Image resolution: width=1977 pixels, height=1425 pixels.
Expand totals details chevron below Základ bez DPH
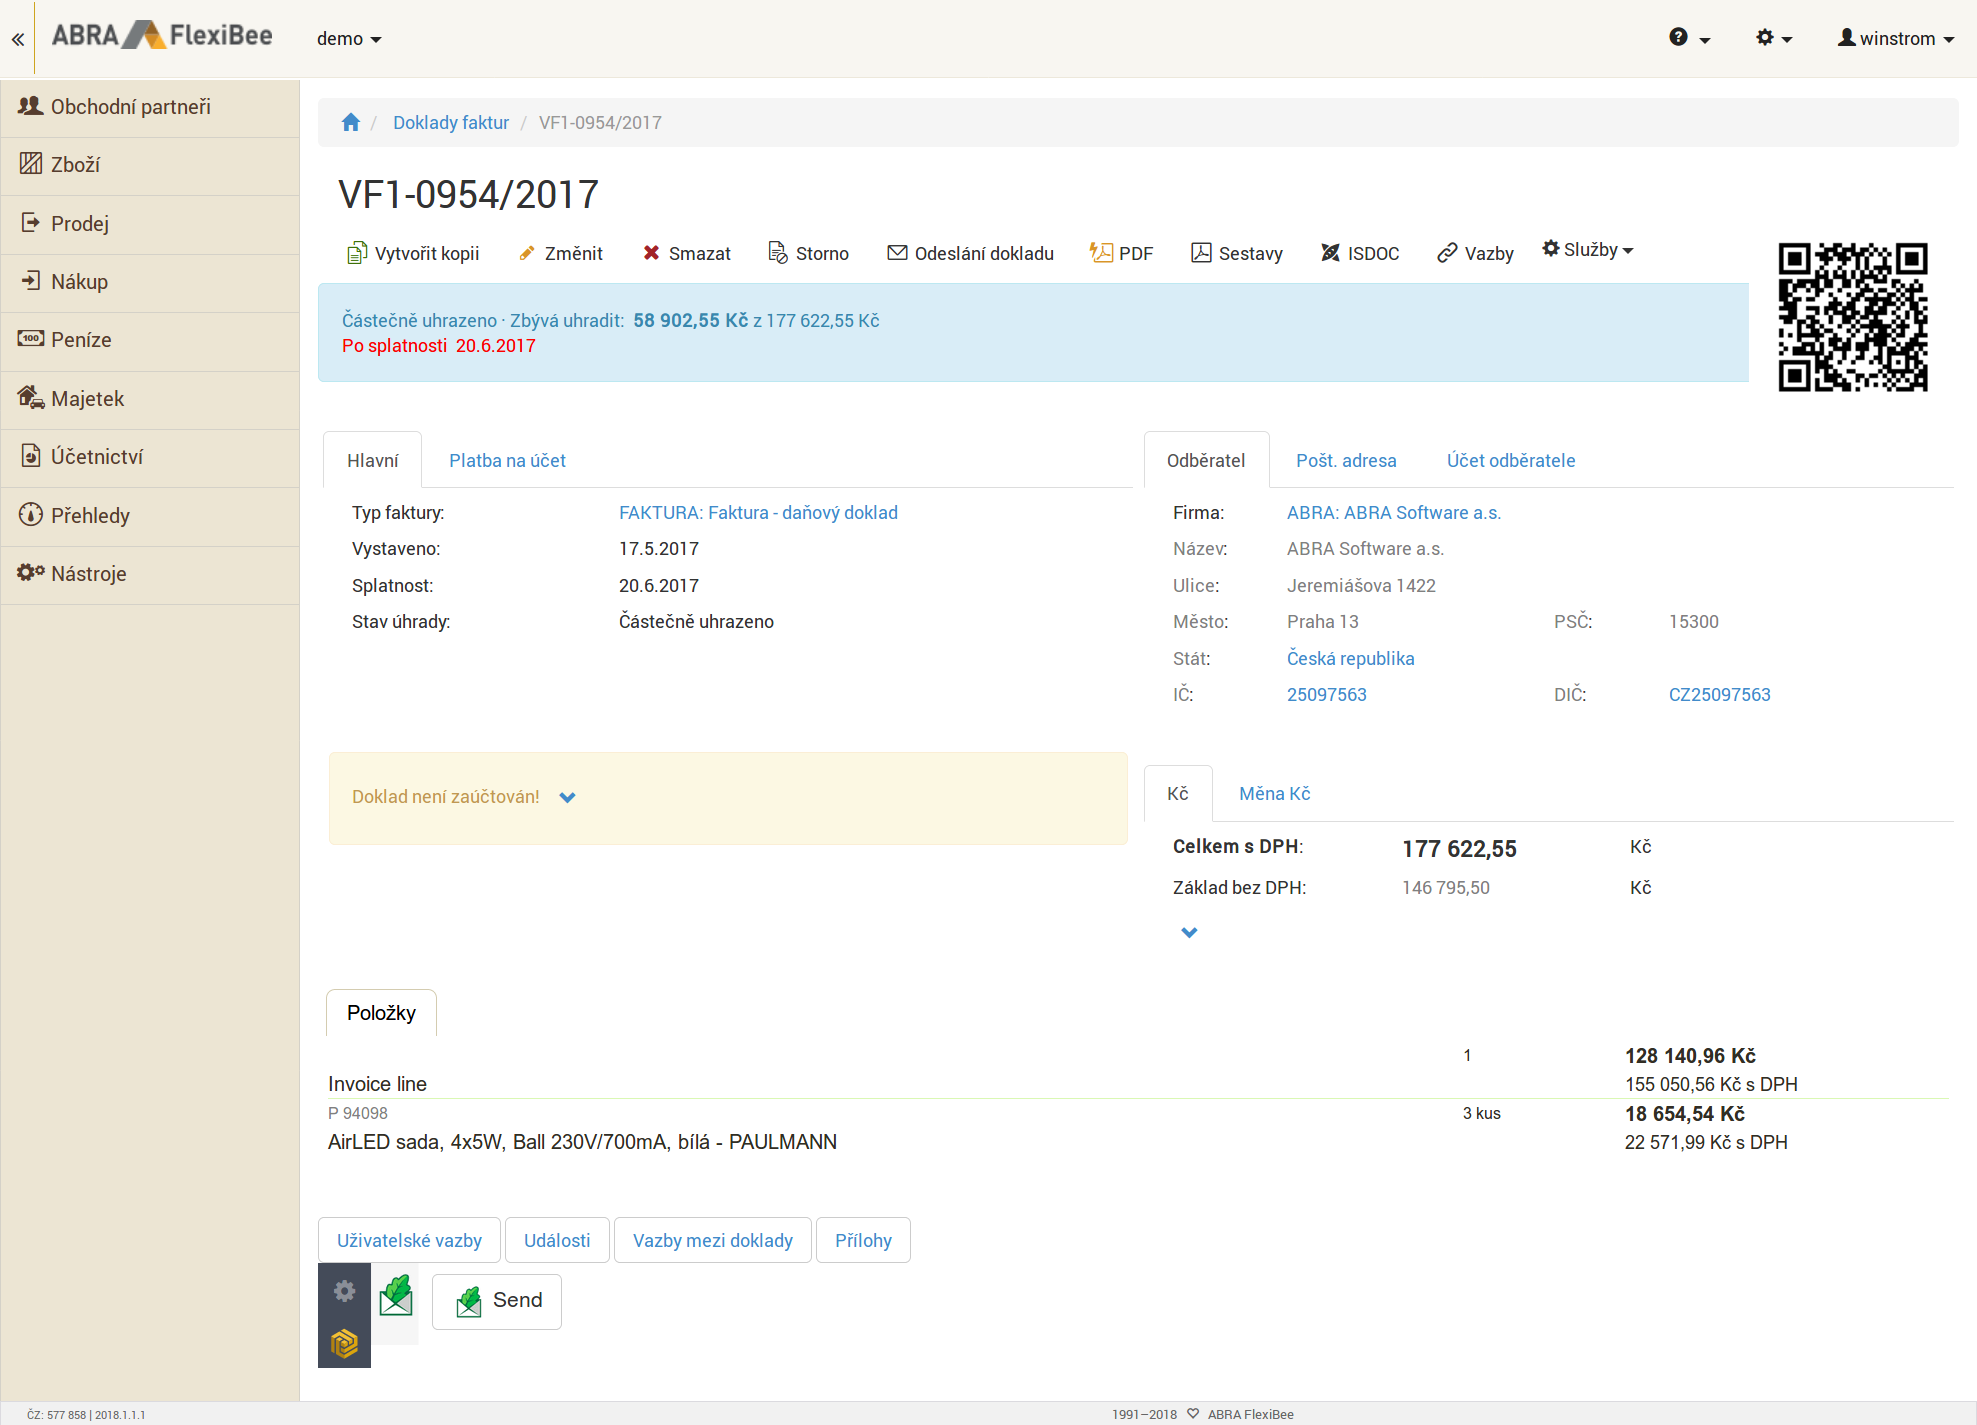click(1189, 932)
